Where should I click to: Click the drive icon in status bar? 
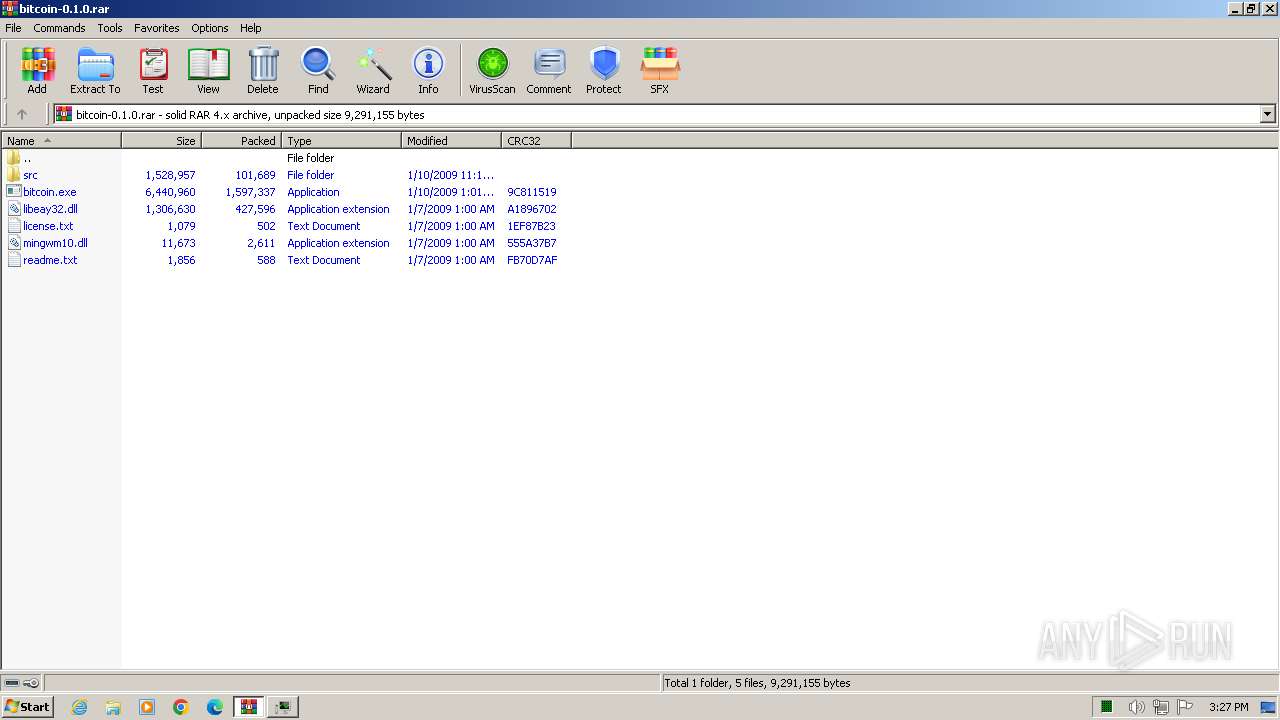click(x=12, y=683)
